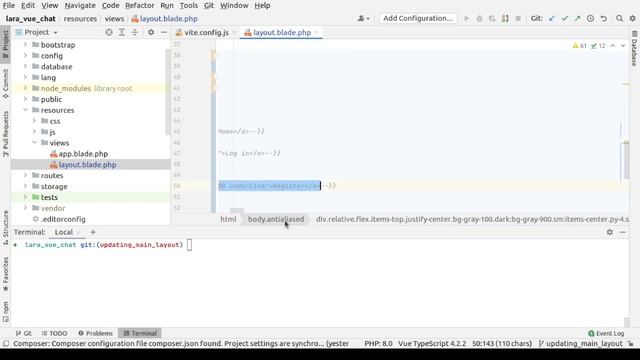Click the Debug bug icon
Screen dimensions: 640x360
point(479,18)
